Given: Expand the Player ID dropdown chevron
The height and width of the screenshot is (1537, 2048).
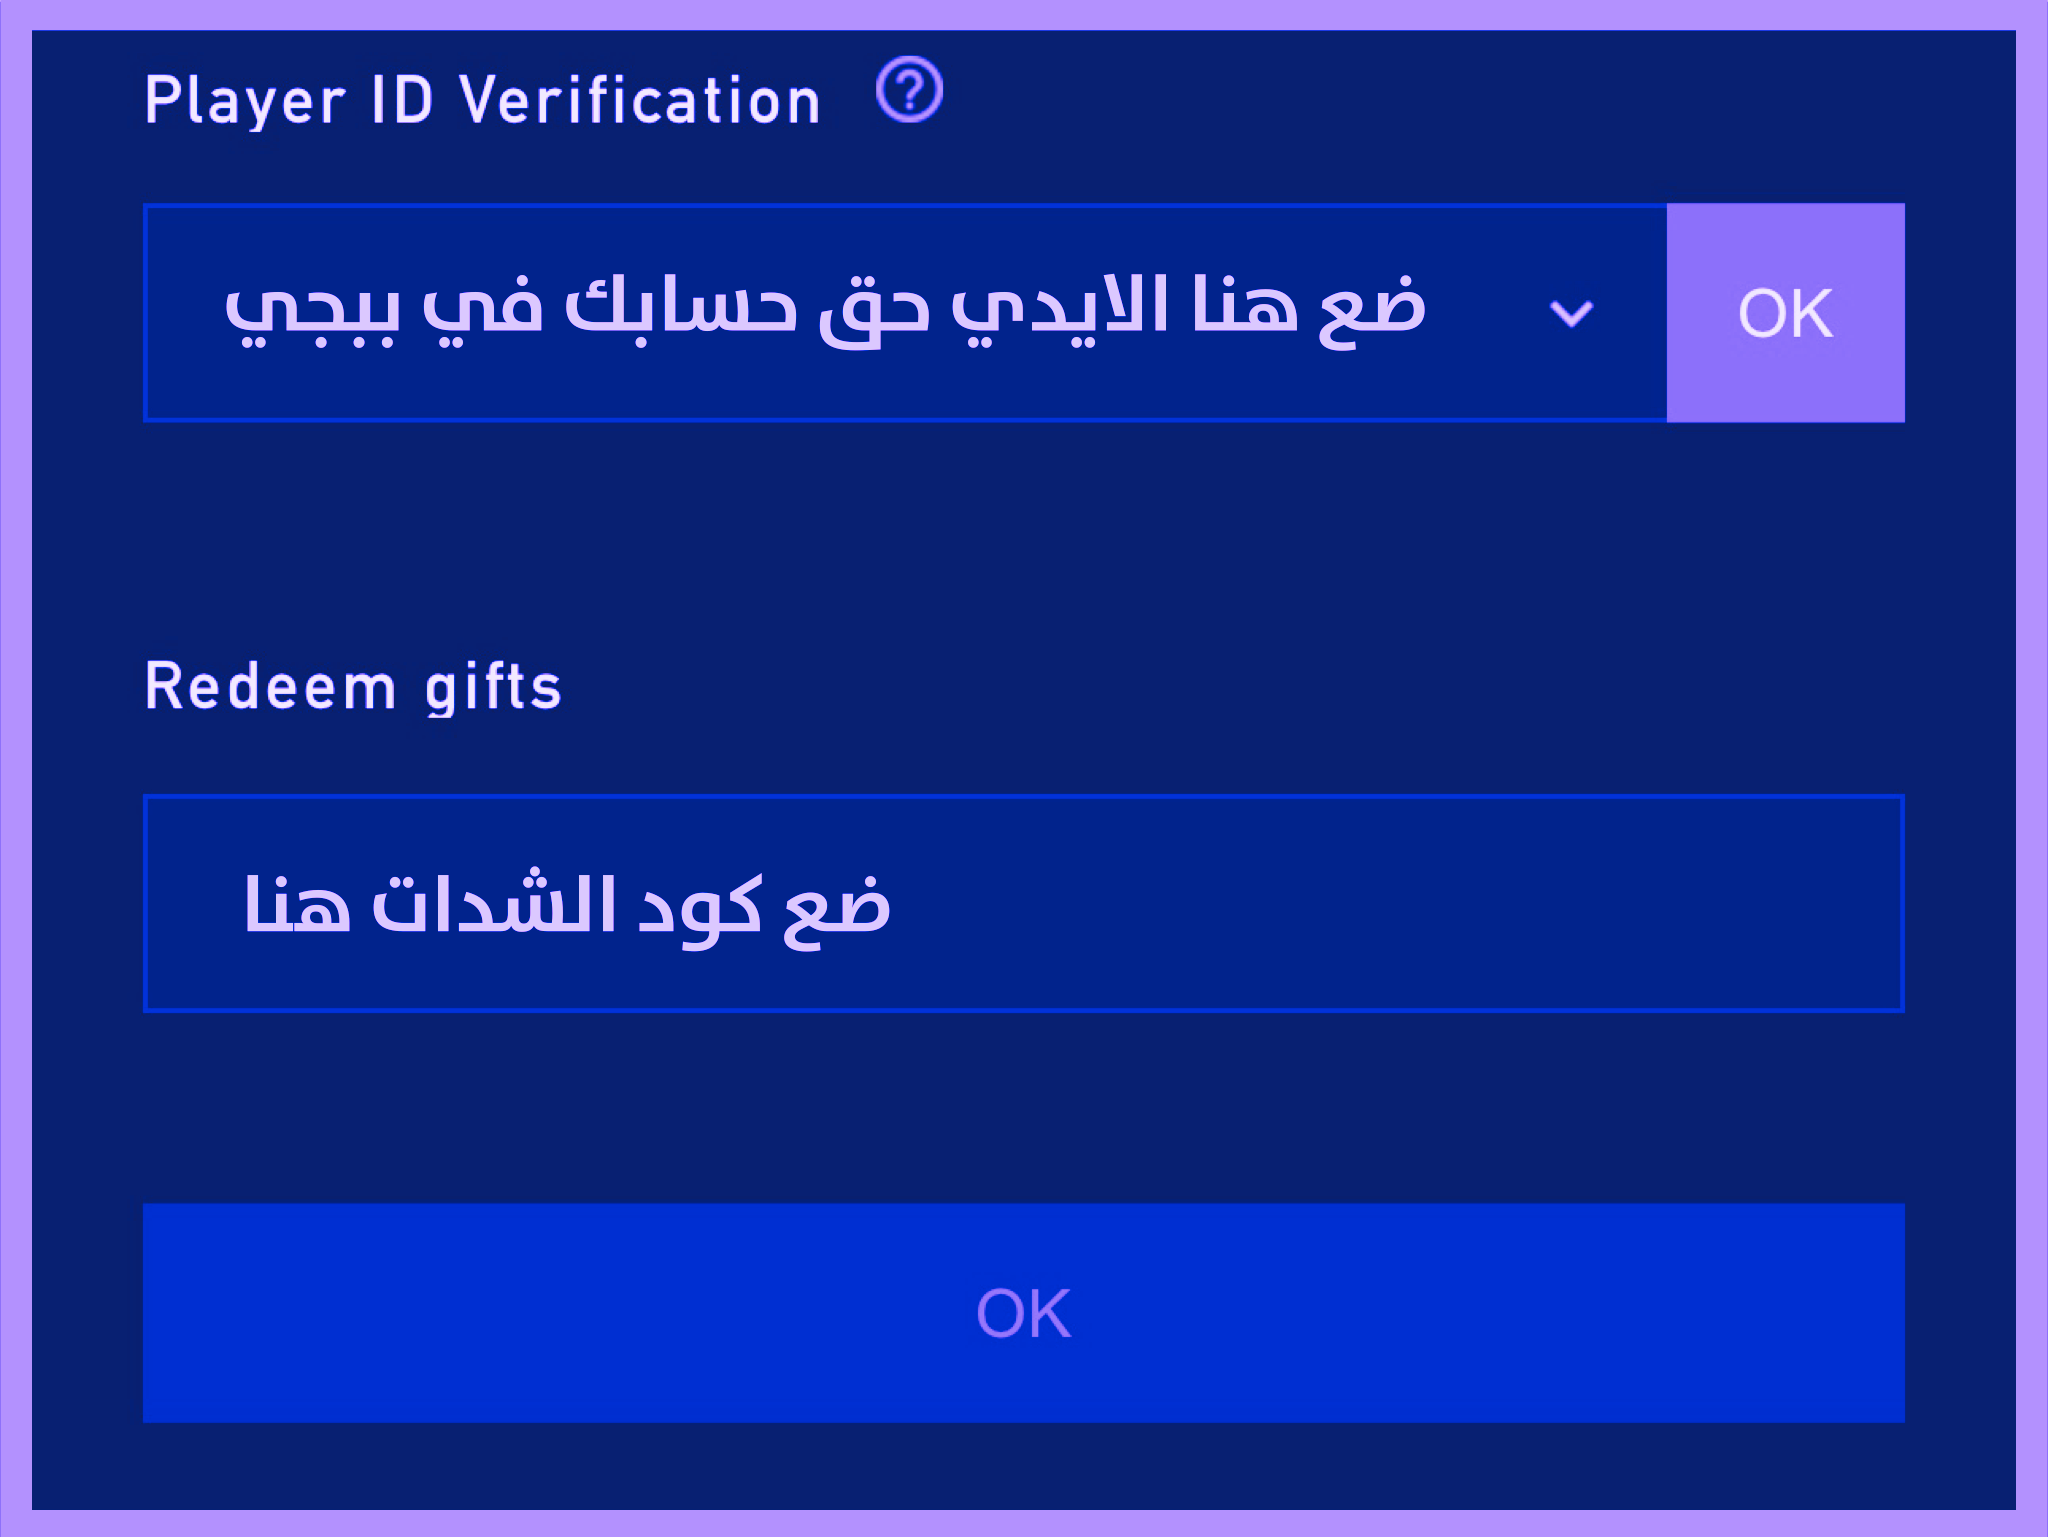Looking at the screenshot, I should (x=1570, y=314).
